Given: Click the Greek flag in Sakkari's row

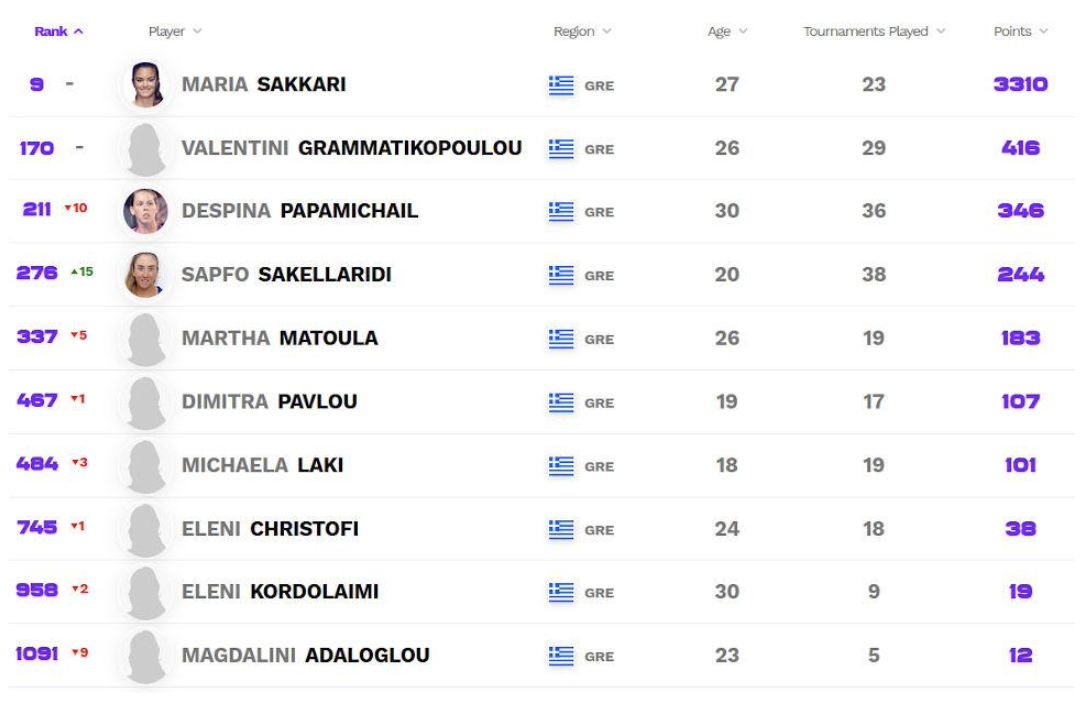Looking at the screenshot, I should pos(561,85).
